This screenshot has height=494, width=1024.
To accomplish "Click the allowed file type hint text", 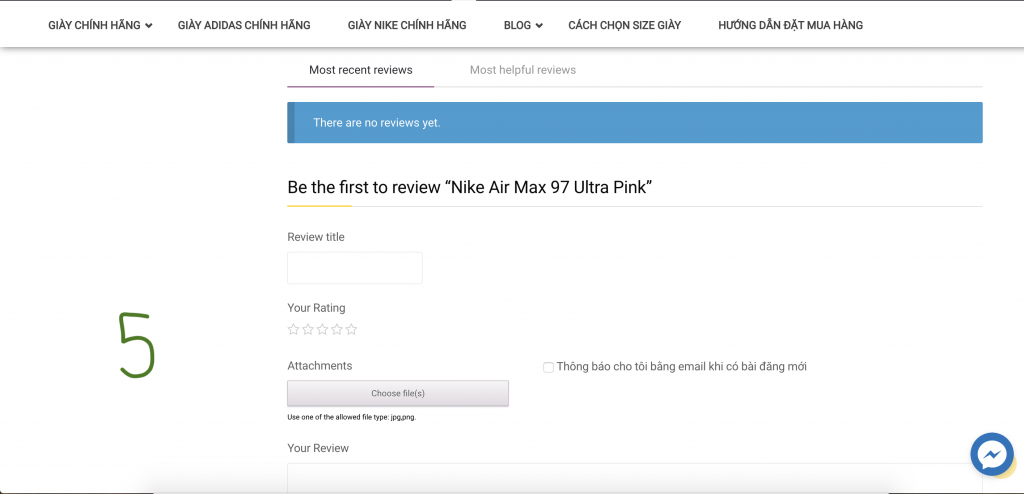I will [351, 417].
